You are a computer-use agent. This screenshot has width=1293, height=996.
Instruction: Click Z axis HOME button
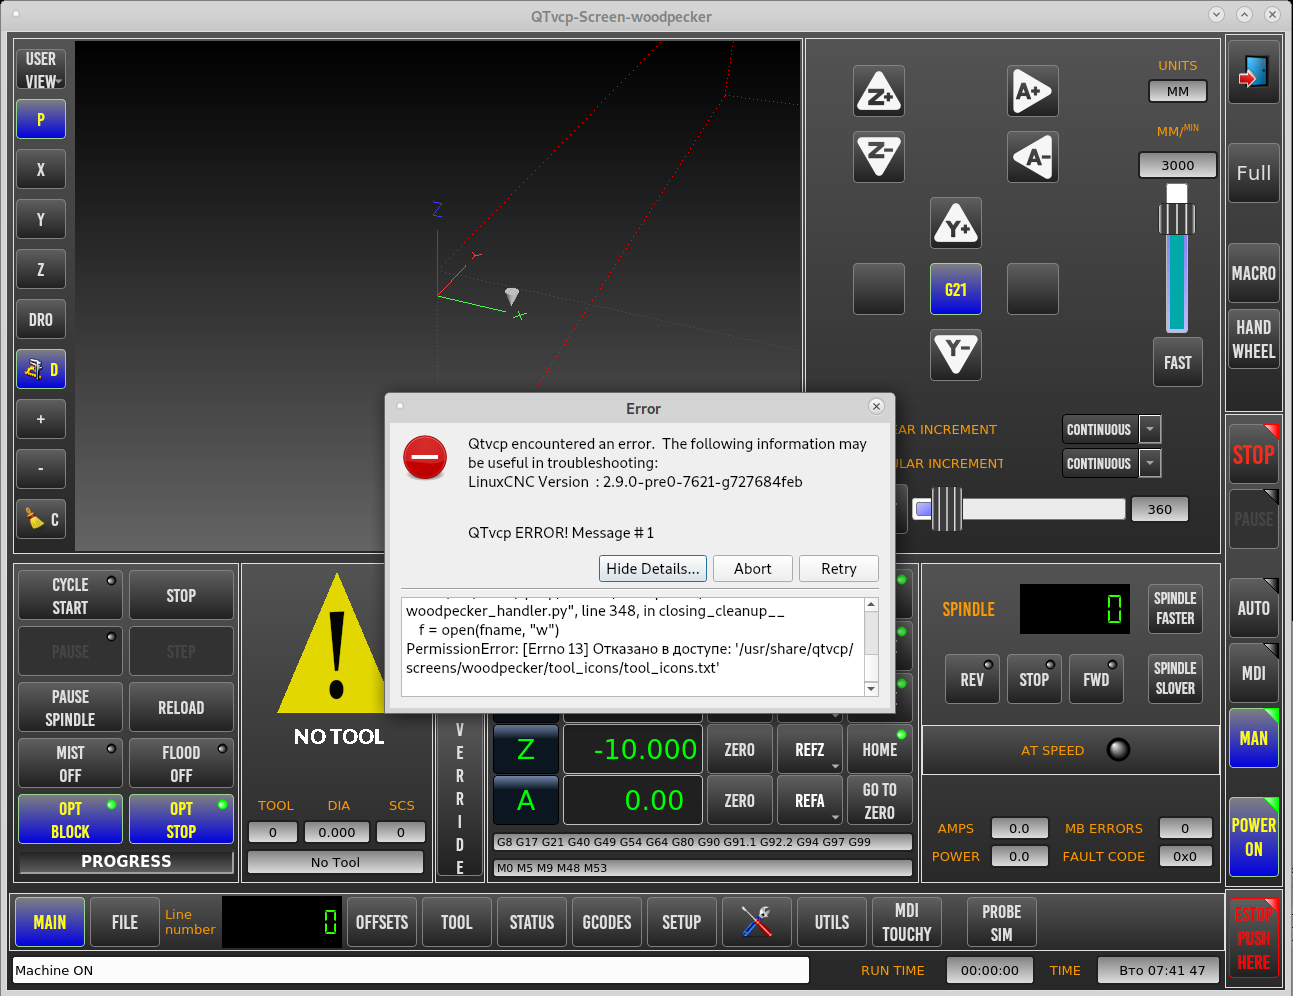click(x=880, y=749)
